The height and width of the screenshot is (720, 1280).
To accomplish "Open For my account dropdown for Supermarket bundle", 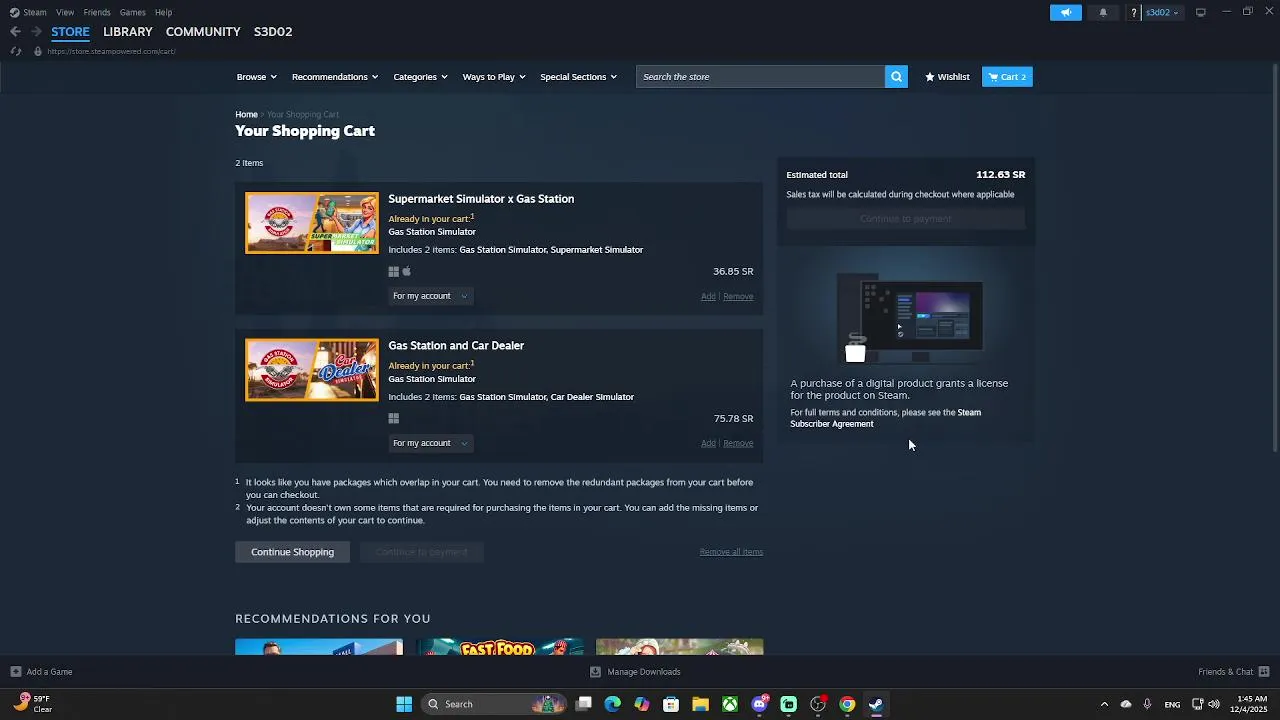I will pyautogui.click(x=430, y=296).
